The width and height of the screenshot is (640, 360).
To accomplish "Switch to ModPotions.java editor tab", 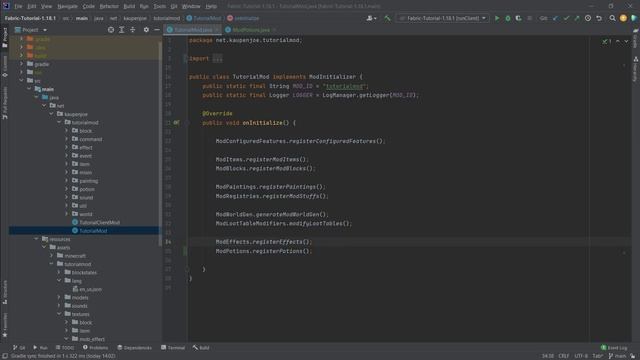I will coord(251,30).
